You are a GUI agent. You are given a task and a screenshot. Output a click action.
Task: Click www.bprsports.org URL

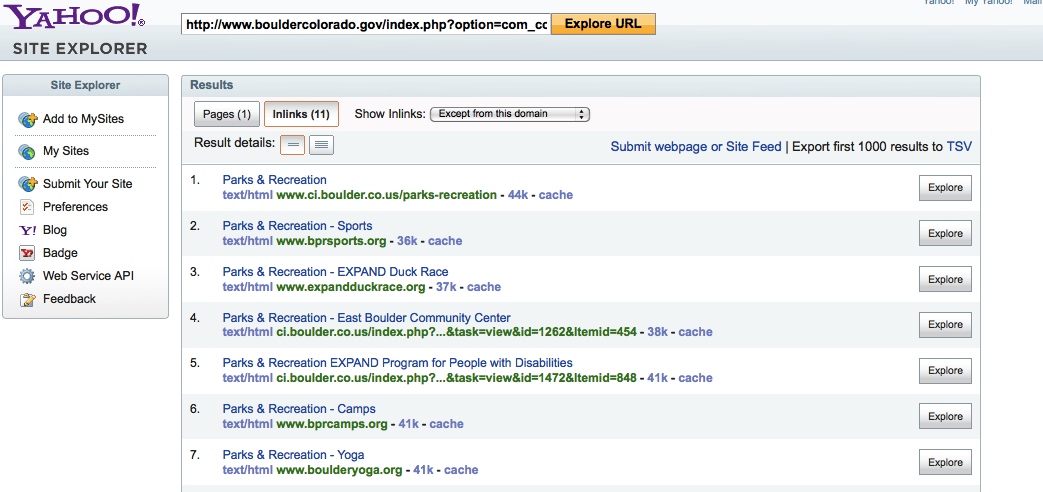tap(331, 241)
